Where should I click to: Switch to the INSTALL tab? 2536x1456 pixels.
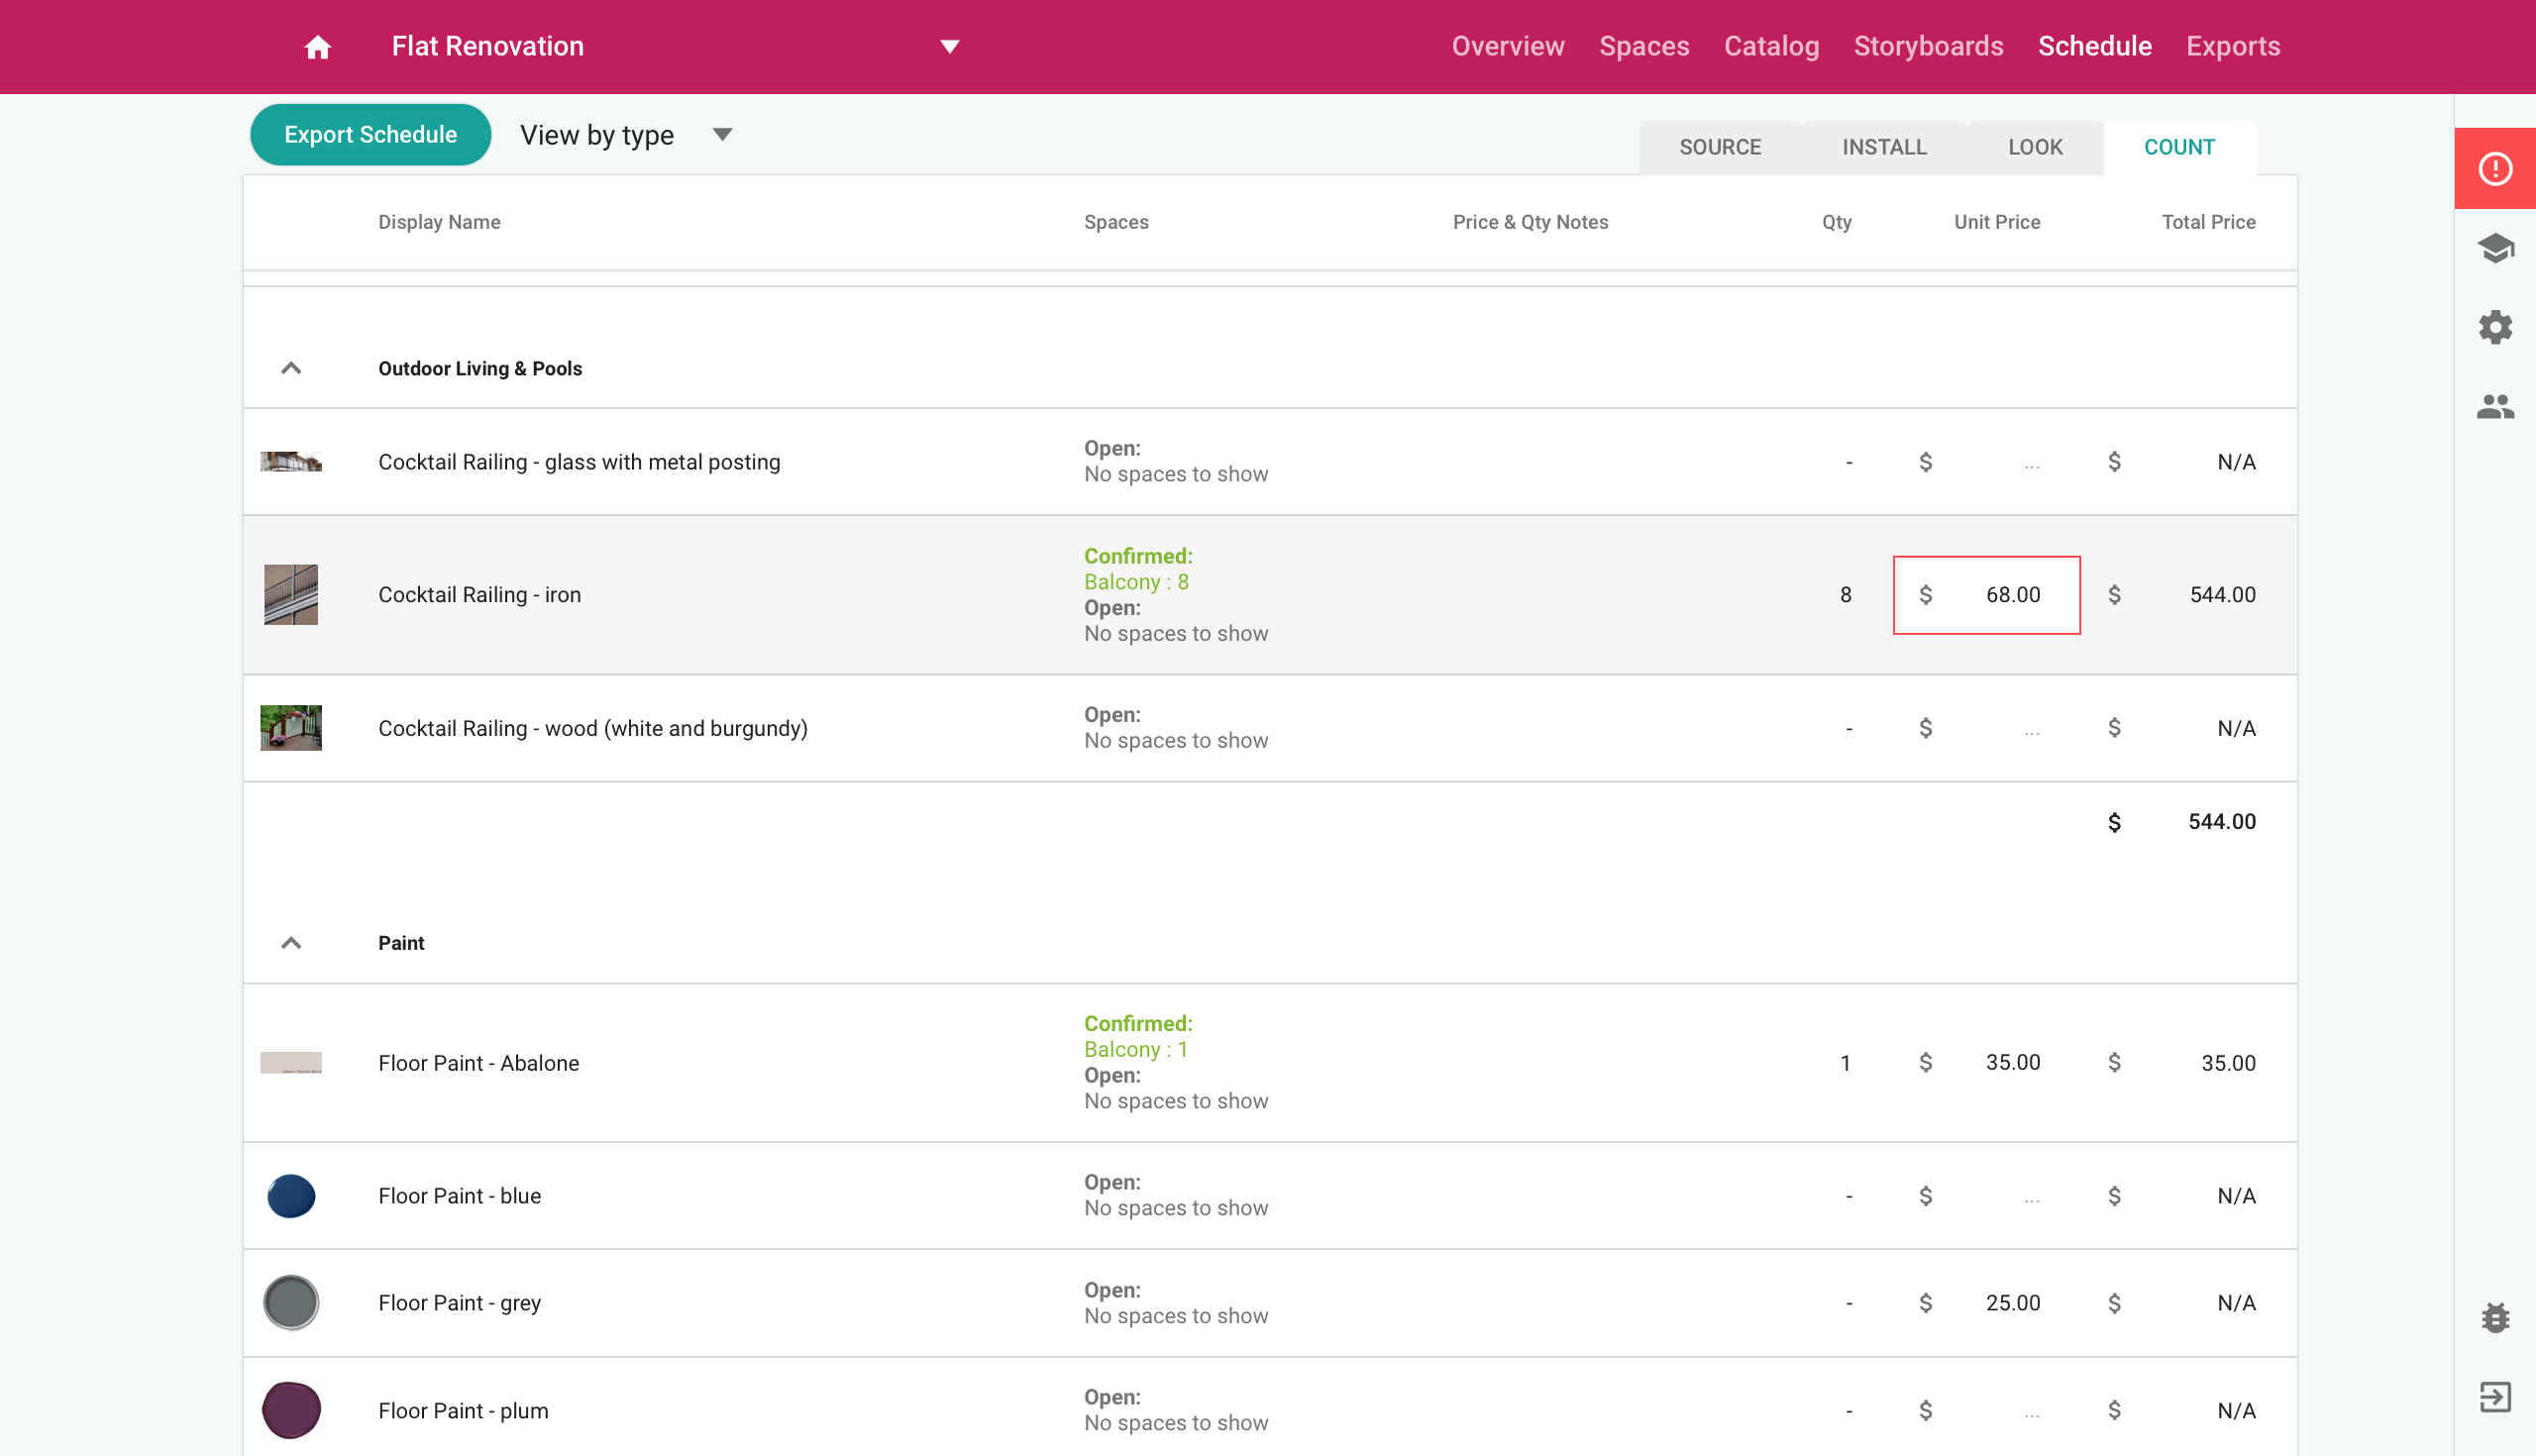tap(1883, 147)
